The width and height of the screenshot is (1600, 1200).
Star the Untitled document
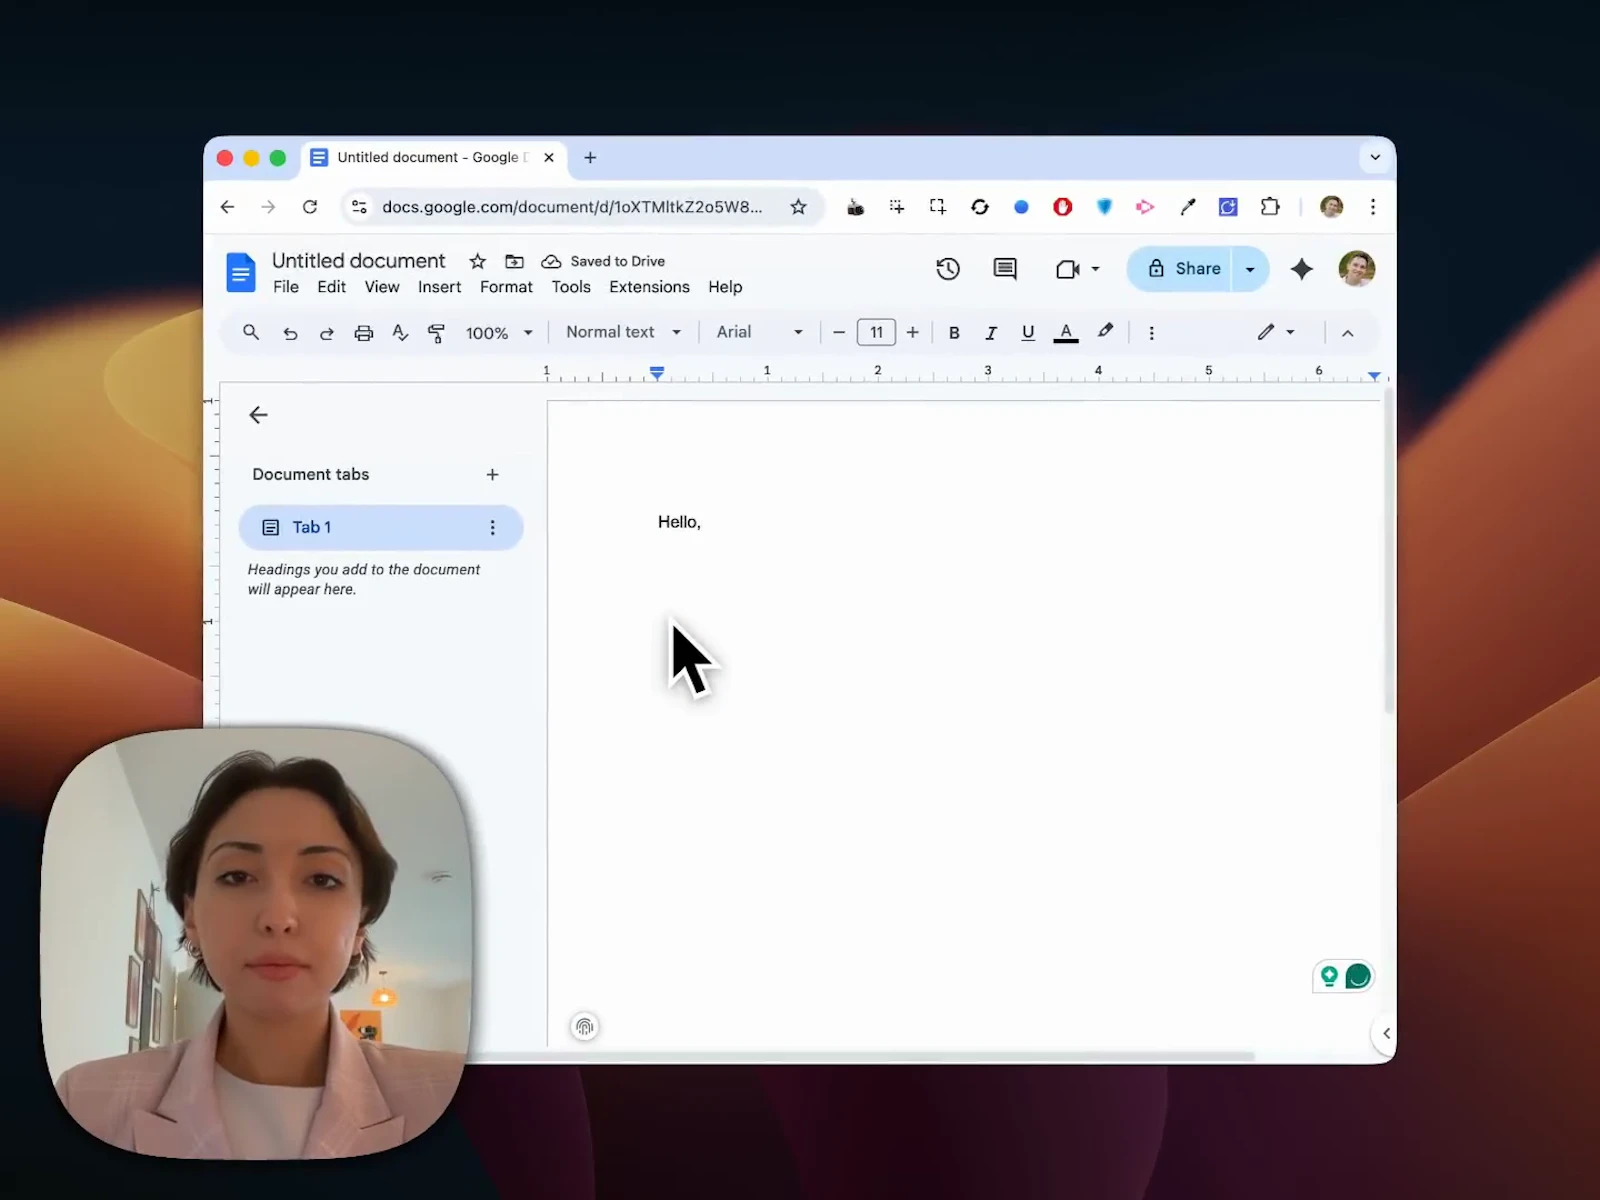pos(478,261)
